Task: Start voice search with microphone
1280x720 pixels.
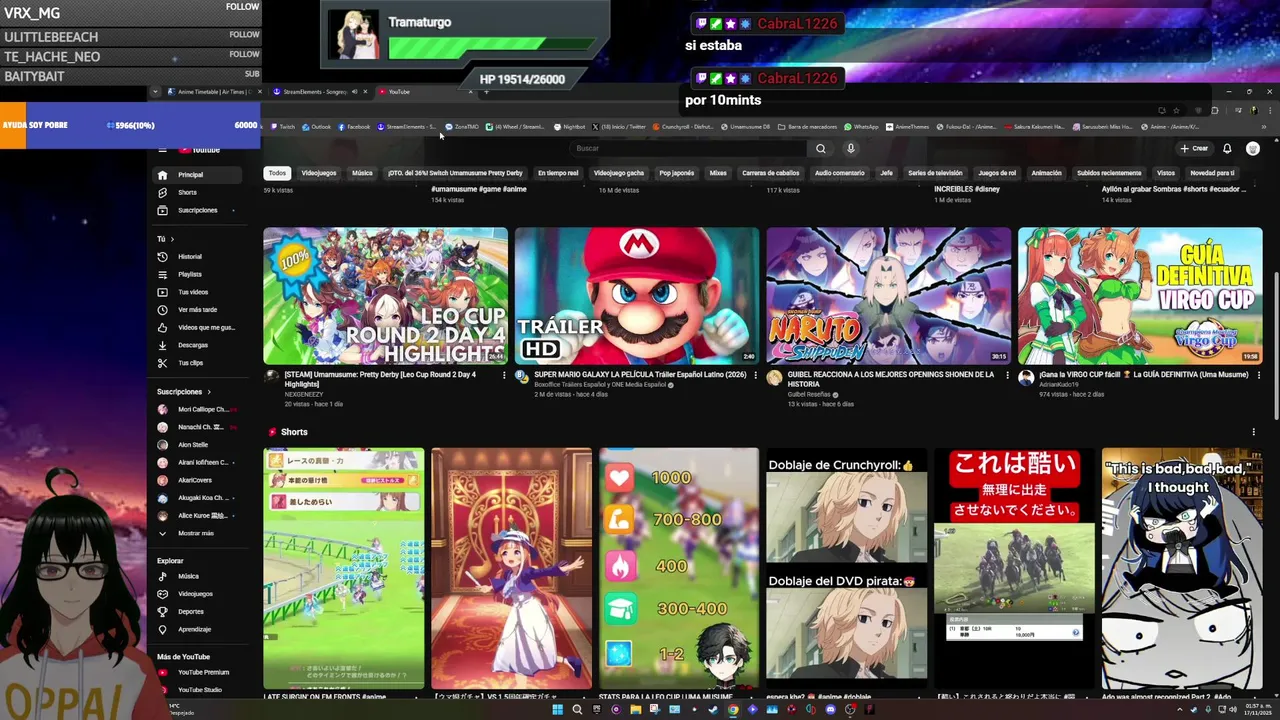Action: click(851, 148)
